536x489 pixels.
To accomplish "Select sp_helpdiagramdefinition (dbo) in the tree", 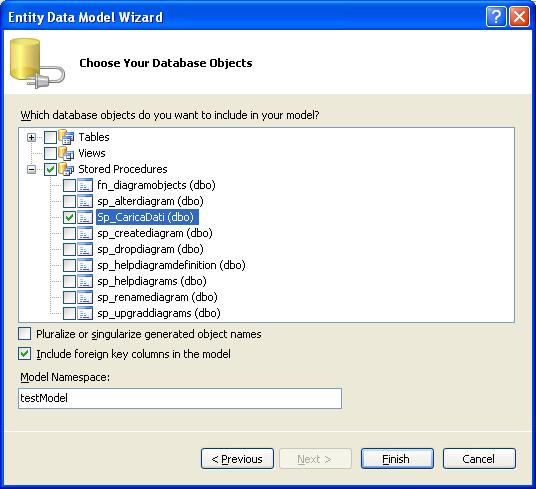I will 171,265.
